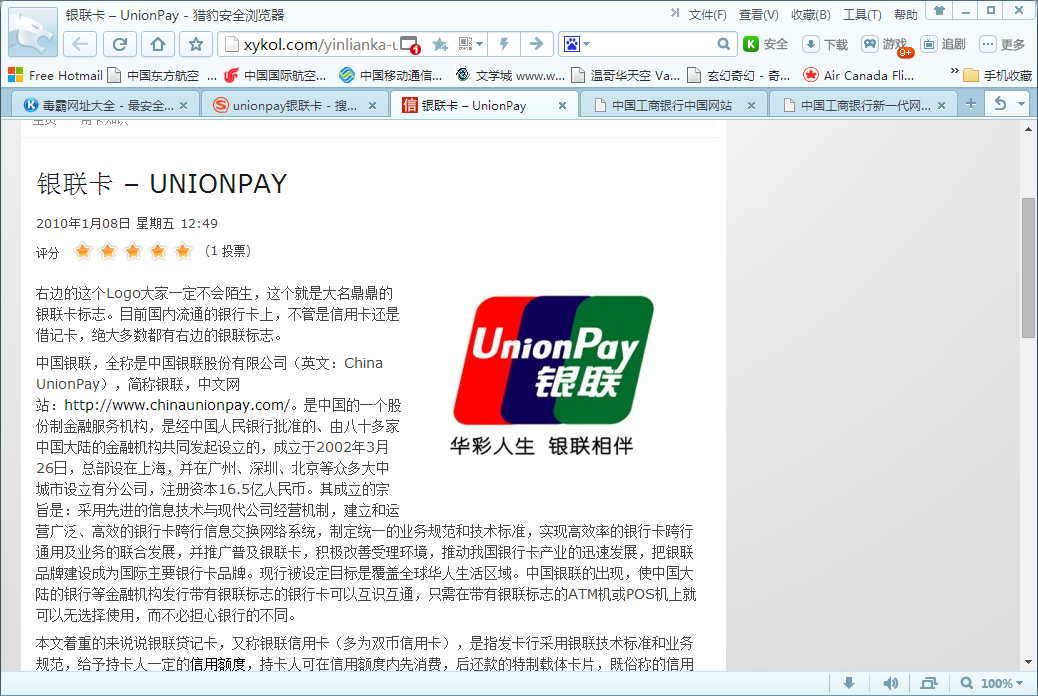This screenshot has height=696, width=1038.
Task: Open the QR code icon in the address bar
Action: coord(465,44)
